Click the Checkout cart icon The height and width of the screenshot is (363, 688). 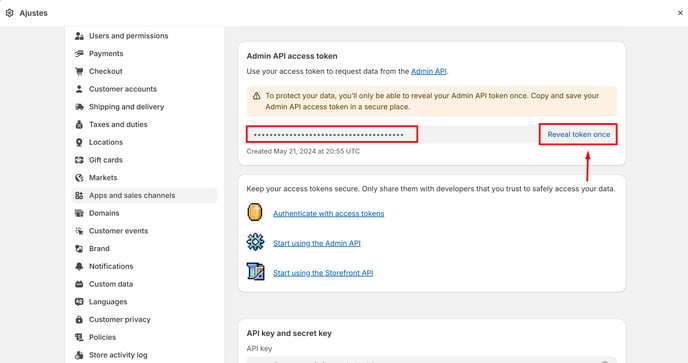[79, 72]
